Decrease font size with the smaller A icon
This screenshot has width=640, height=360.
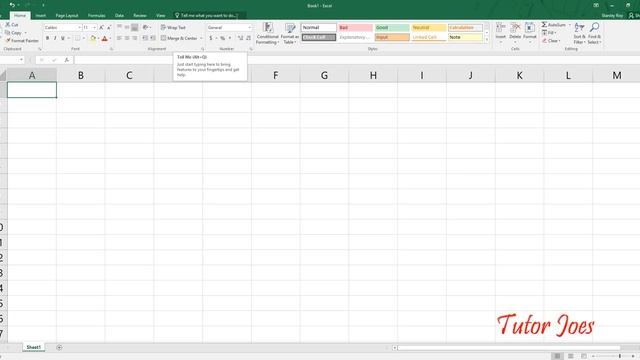coord(109,27)
